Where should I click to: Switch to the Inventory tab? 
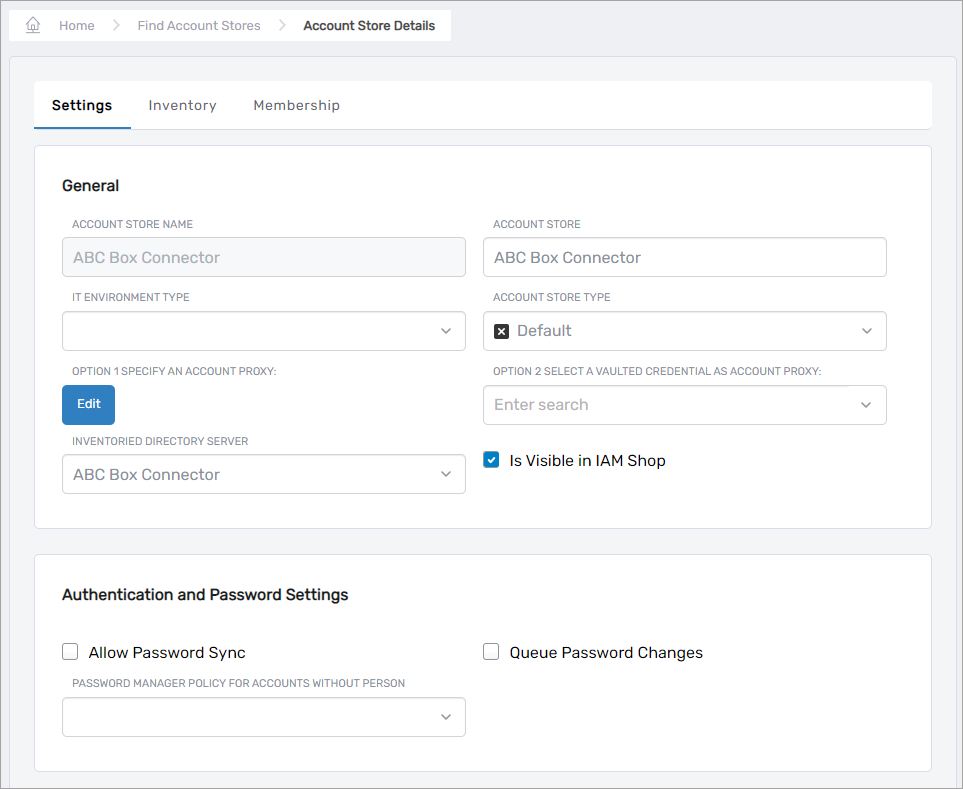click(182, 105)
